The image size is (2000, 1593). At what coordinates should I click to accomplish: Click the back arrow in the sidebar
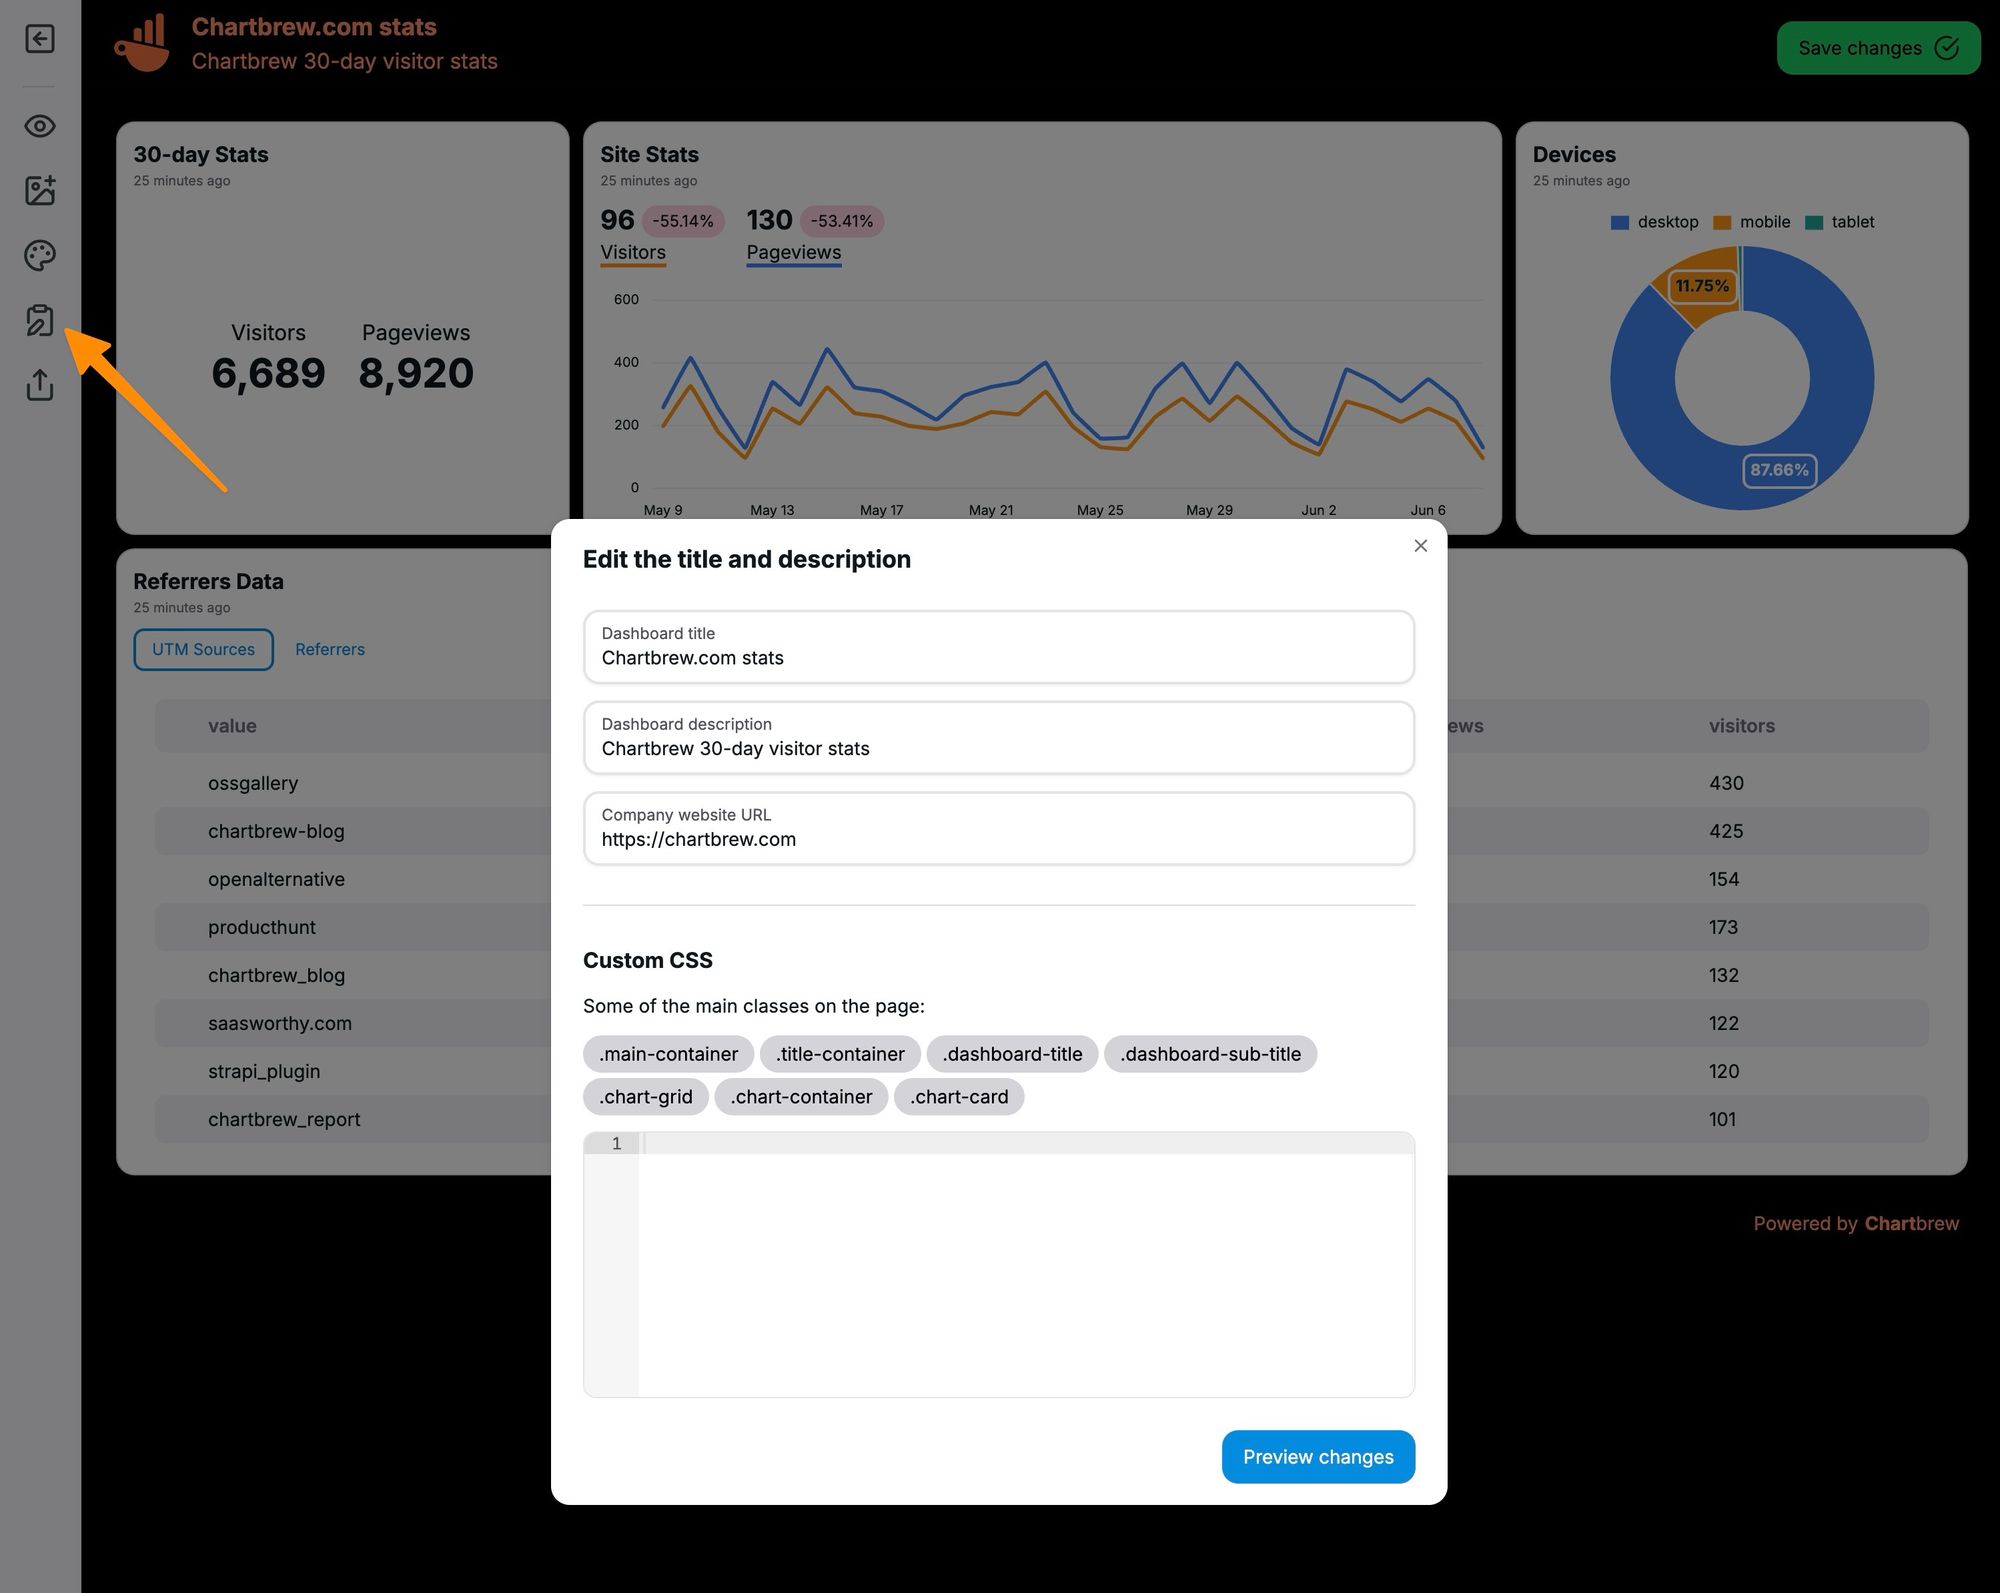(40, 39)
